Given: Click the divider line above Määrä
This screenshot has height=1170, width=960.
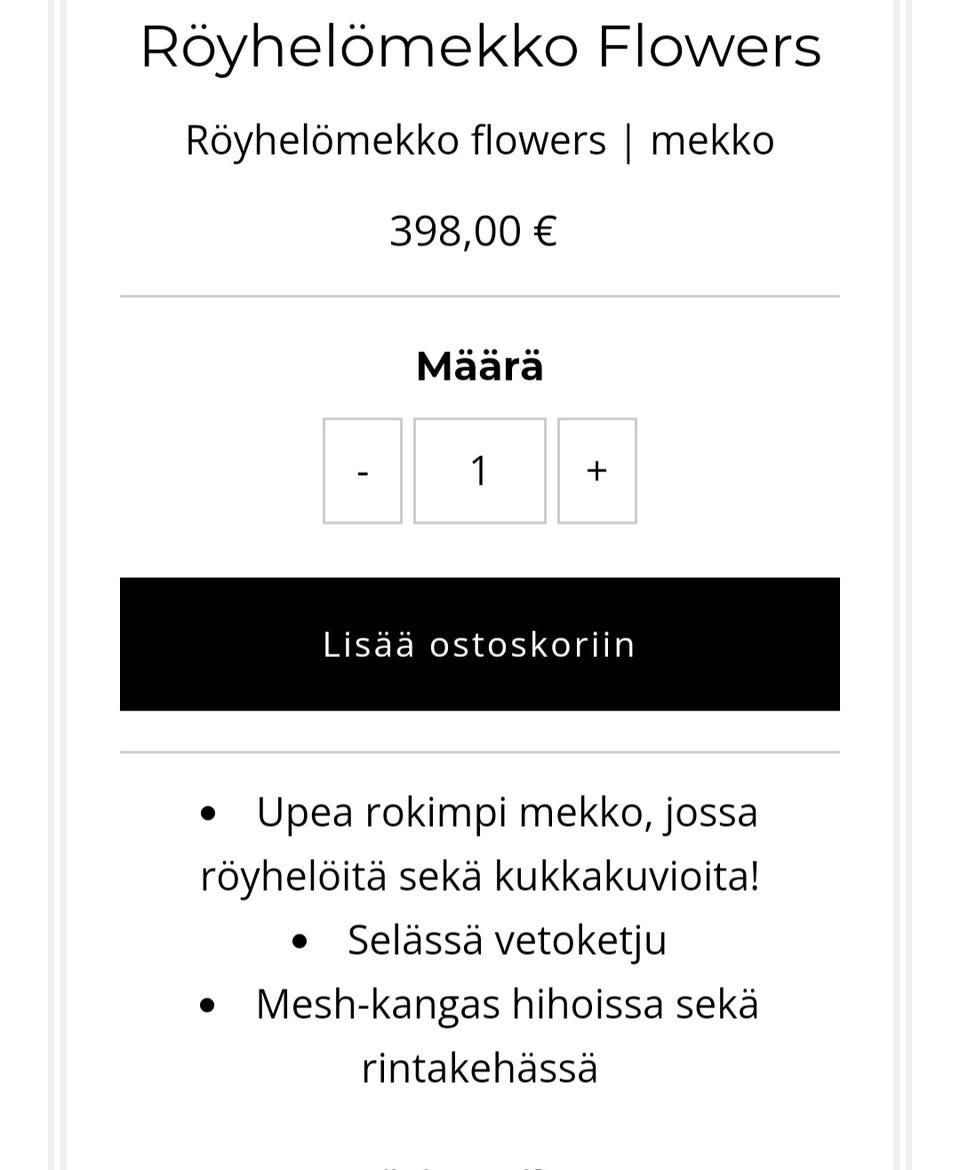Looking at the screenshot, I should [480, 296].
